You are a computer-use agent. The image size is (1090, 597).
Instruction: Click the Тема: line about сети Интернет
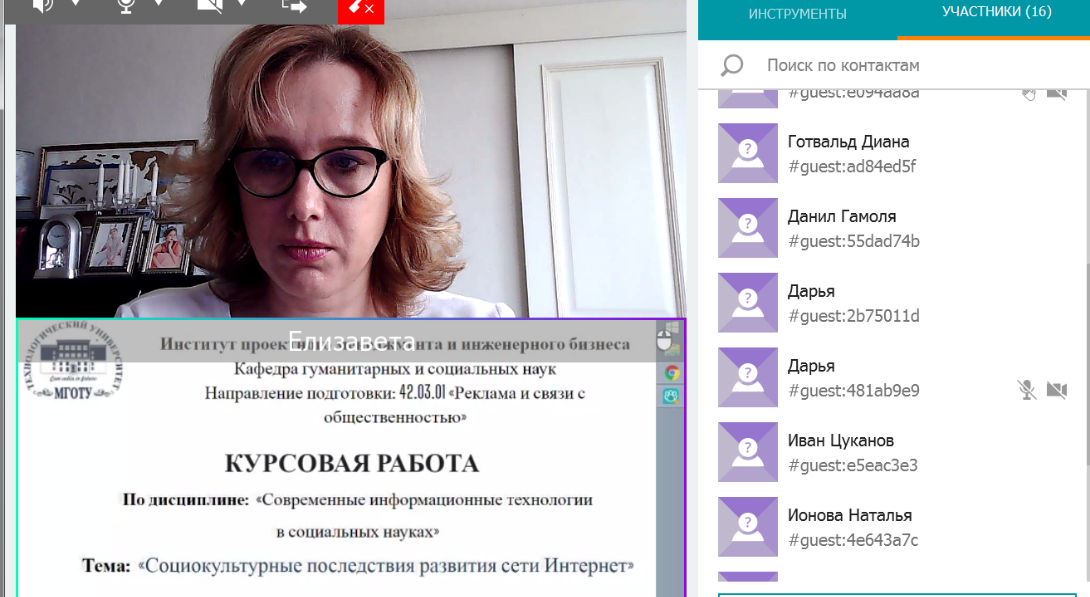[x=357, y=566]
